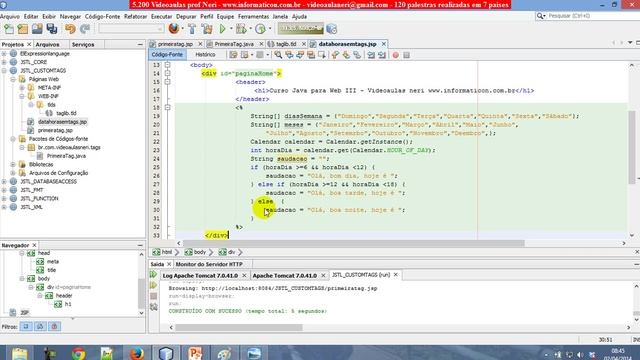This screenshot has width=640, height=360.
Task: Click the memory usage bar
Action: tap(301, 29)
